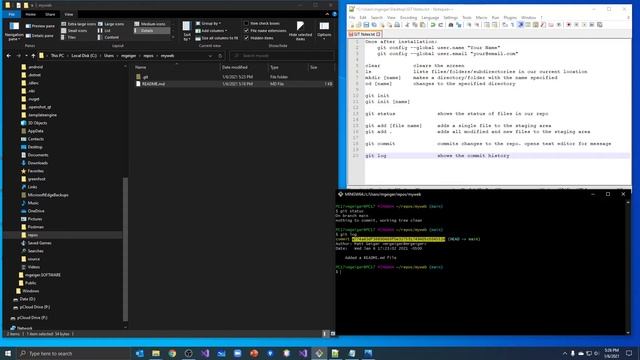Enable Item check boxes
Image resolution: width=640 pixels, height=360 pixels.
(262, 23)
